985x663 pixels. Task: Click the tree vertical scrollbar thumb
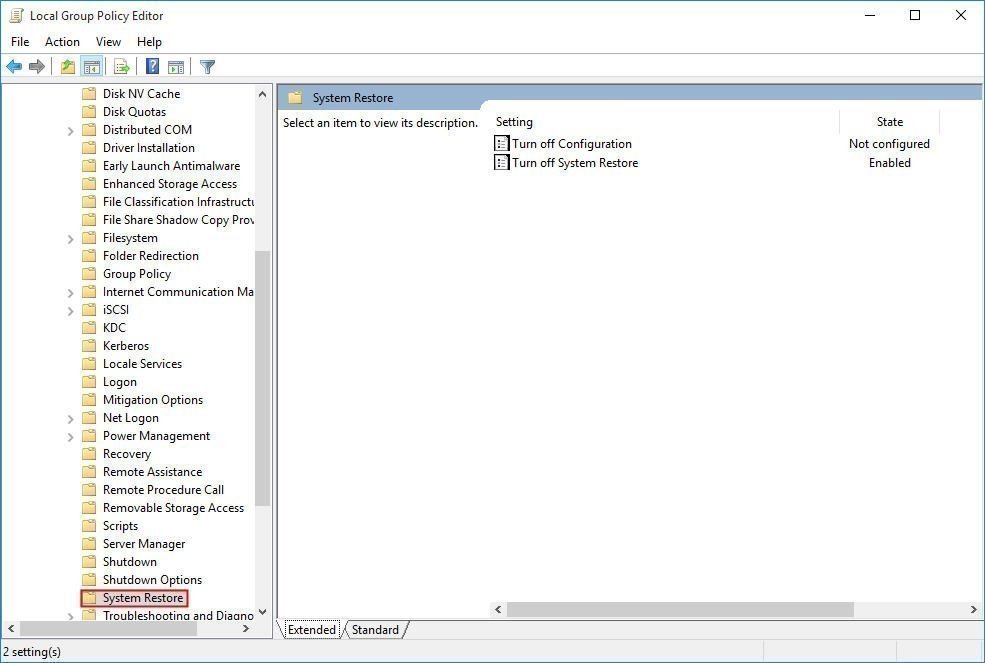tap(263, 378)
